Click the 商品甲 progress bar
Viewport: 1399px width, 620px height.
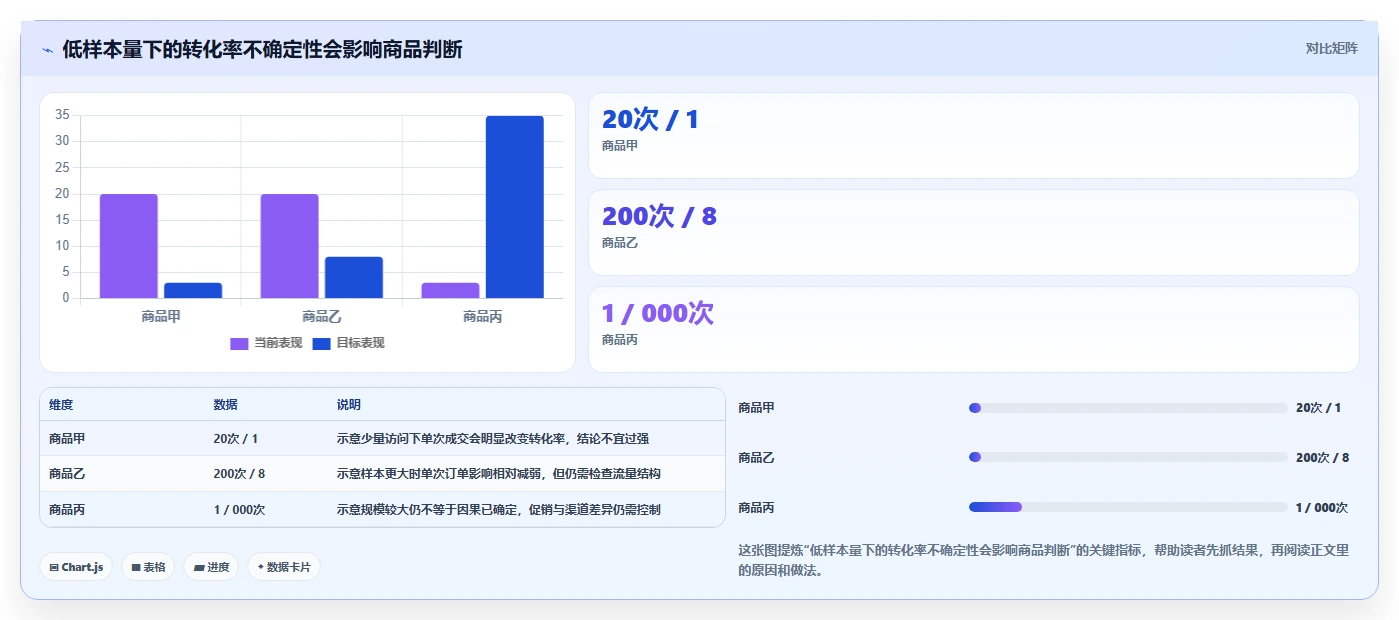1128,408
